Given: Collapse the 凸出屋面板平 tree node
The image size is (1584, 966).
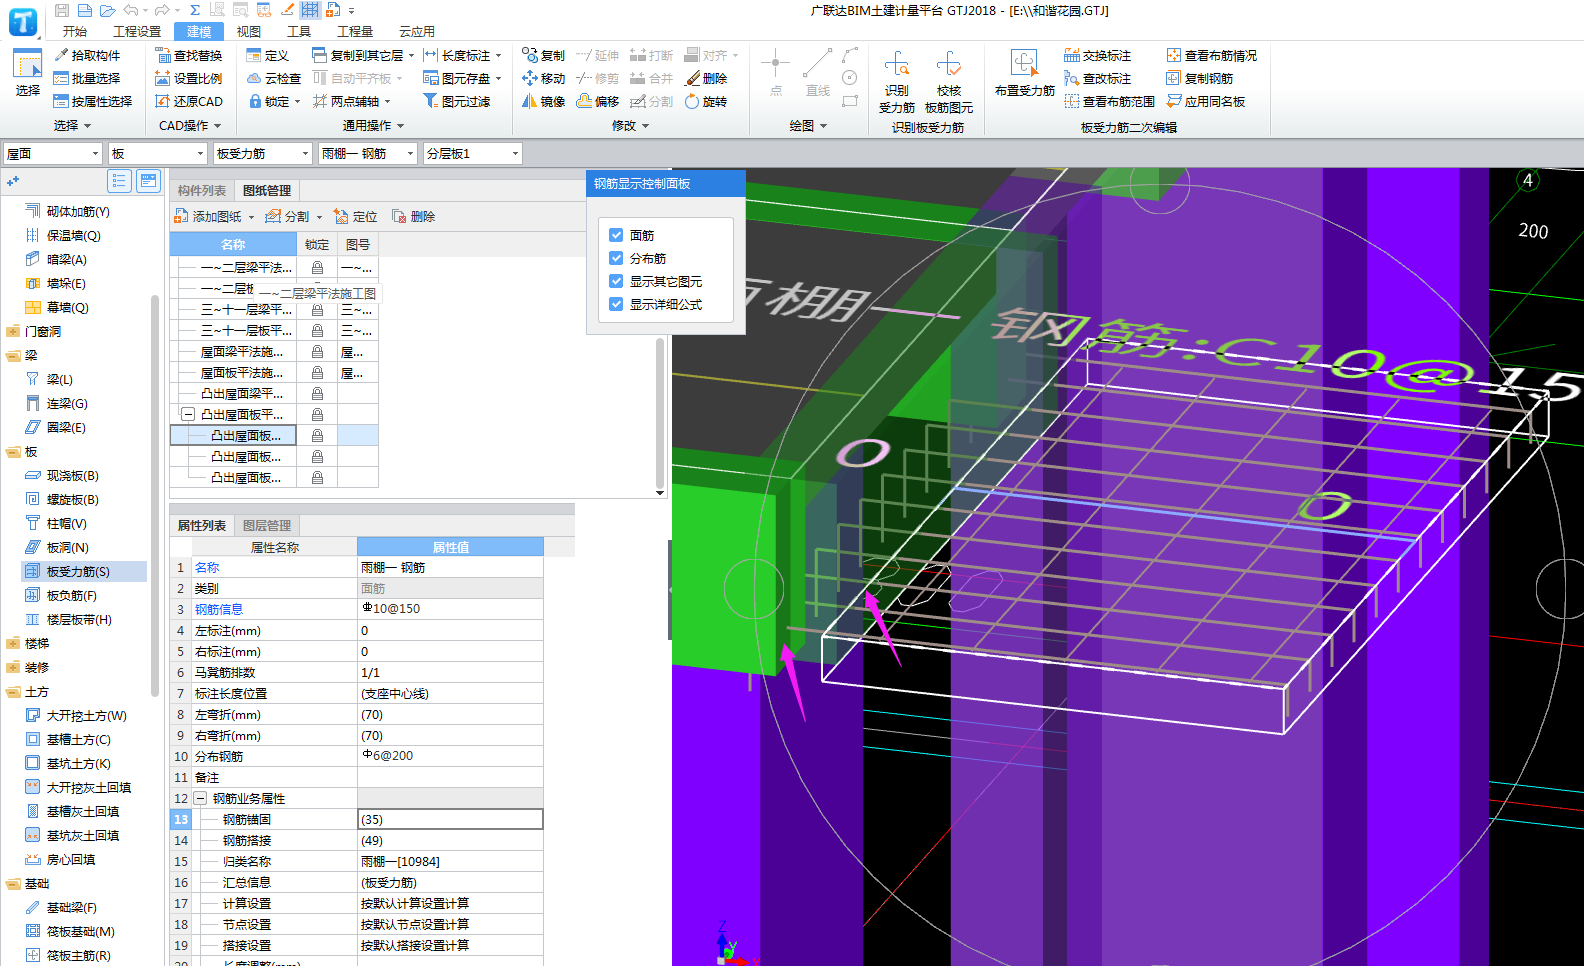Looking at the screenshot, I should tap(188, 414).
